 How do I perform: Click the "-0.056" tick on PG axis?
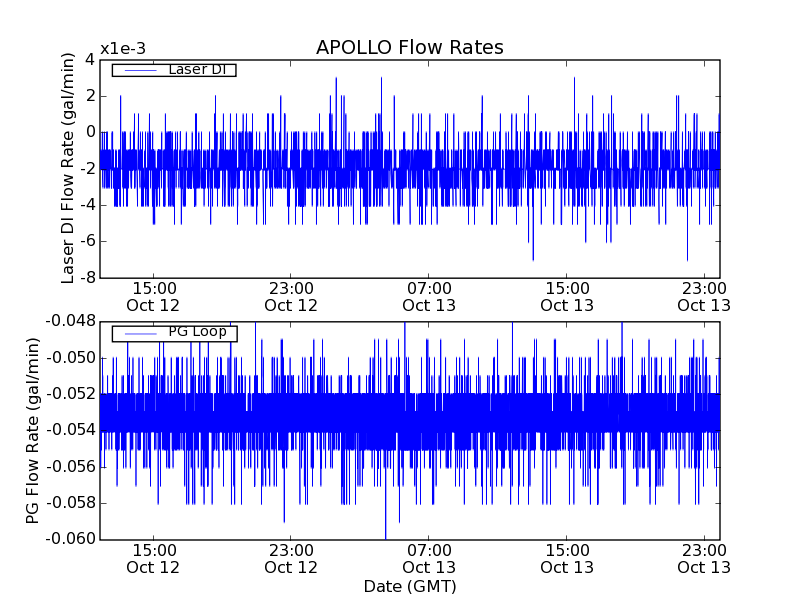(x=71, y=466)
